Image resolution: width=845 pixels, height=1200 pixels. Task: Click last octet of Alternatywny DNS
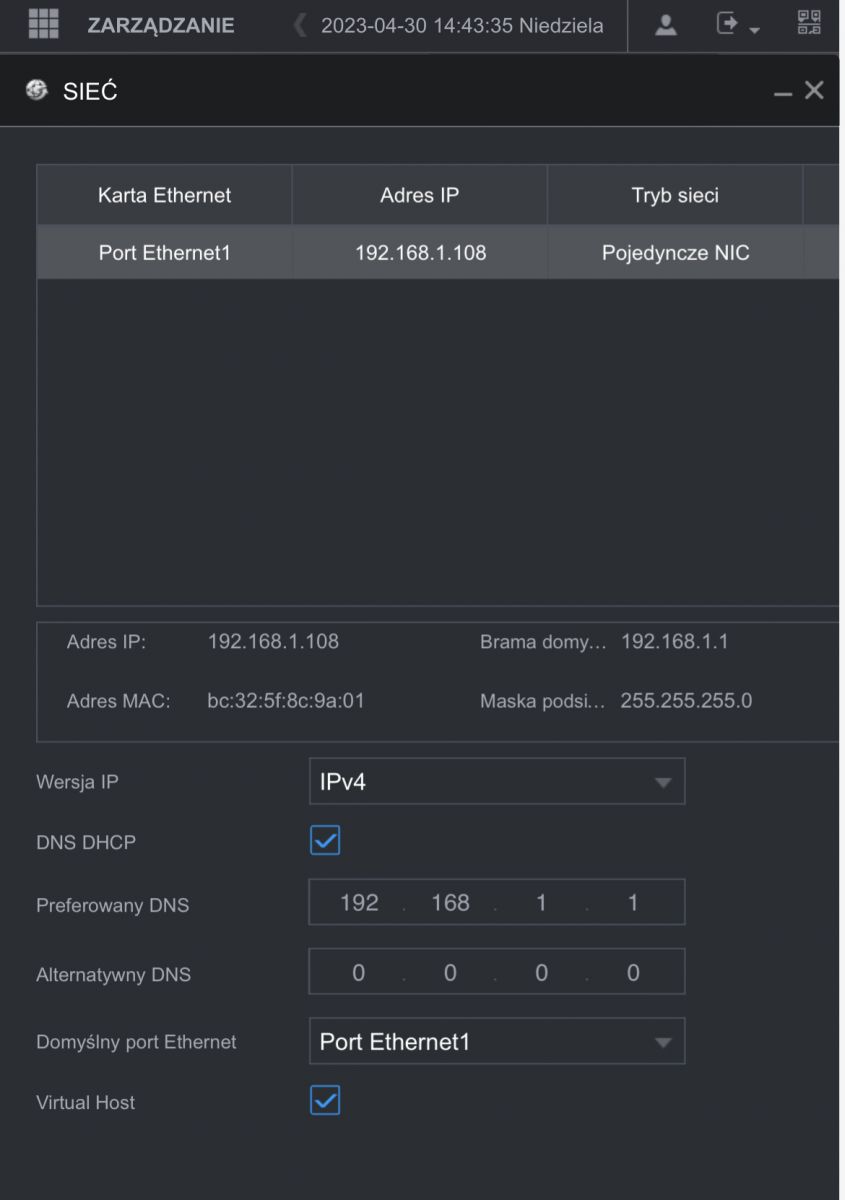coord(633,973)
